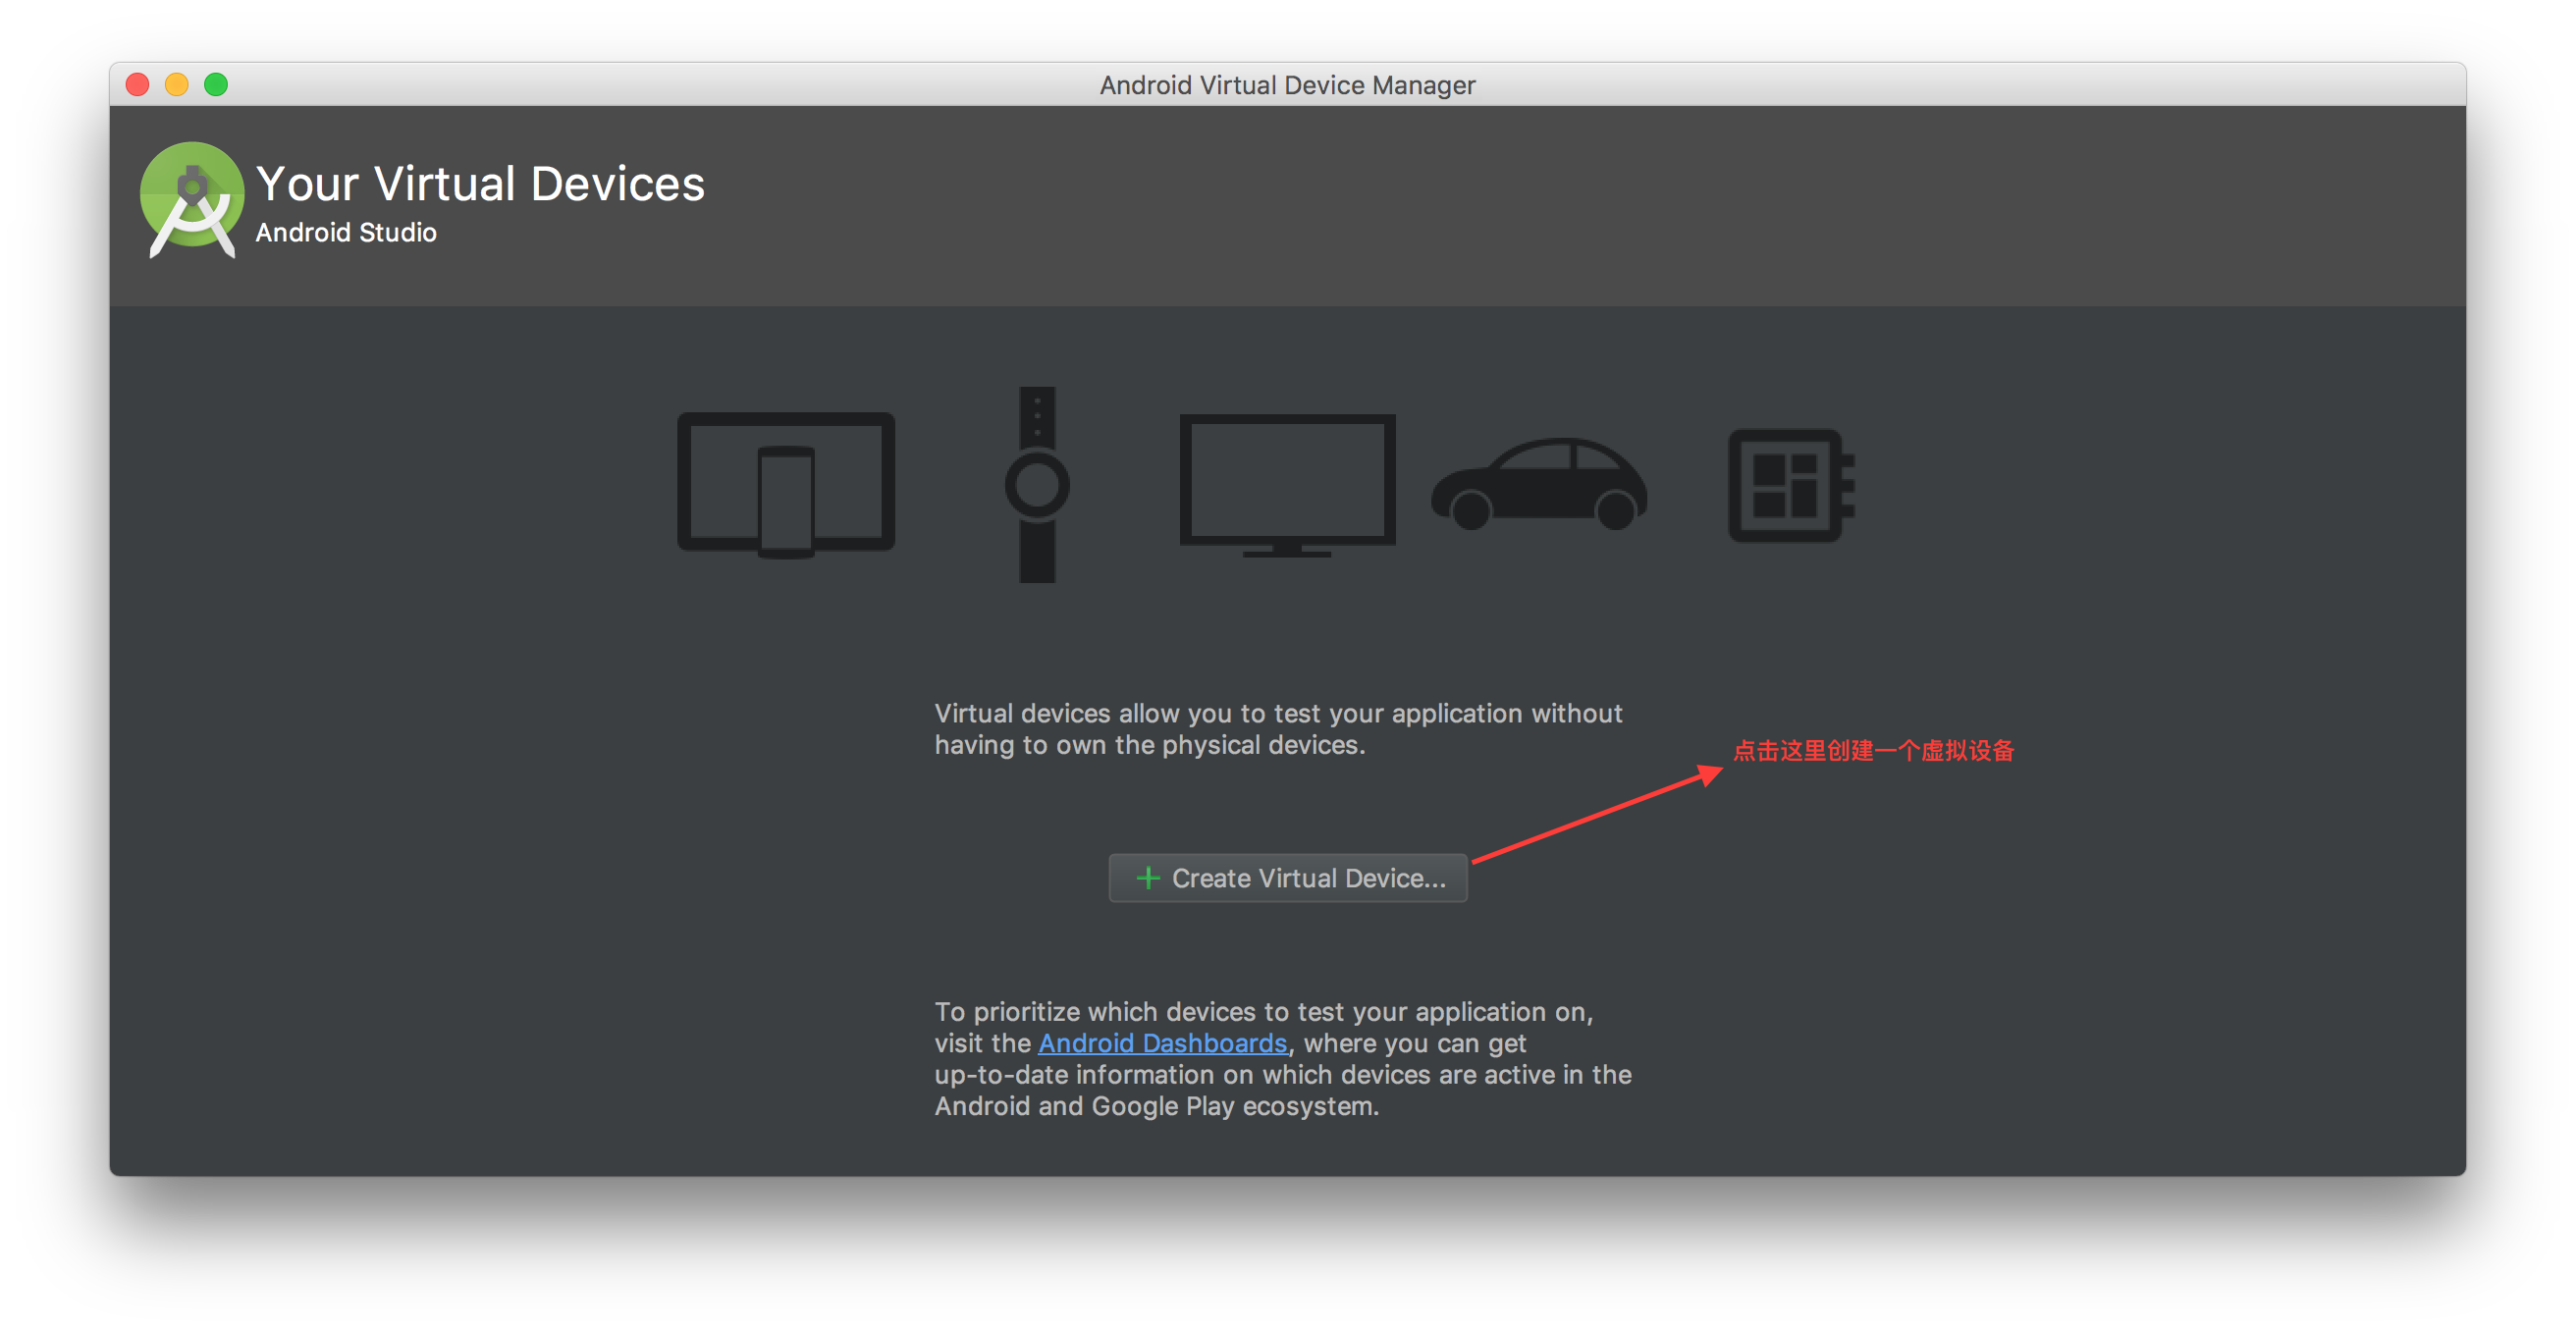Click the Android Auto car icon

tap(1539, 485)
